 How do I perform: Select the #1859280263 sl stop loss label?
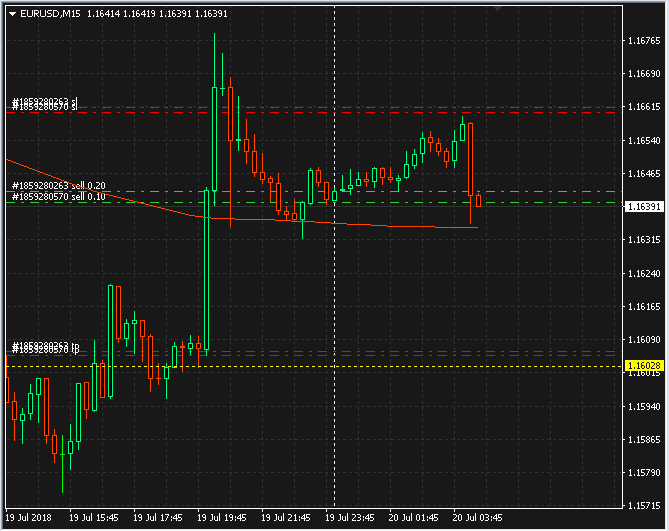click(44, 102)
